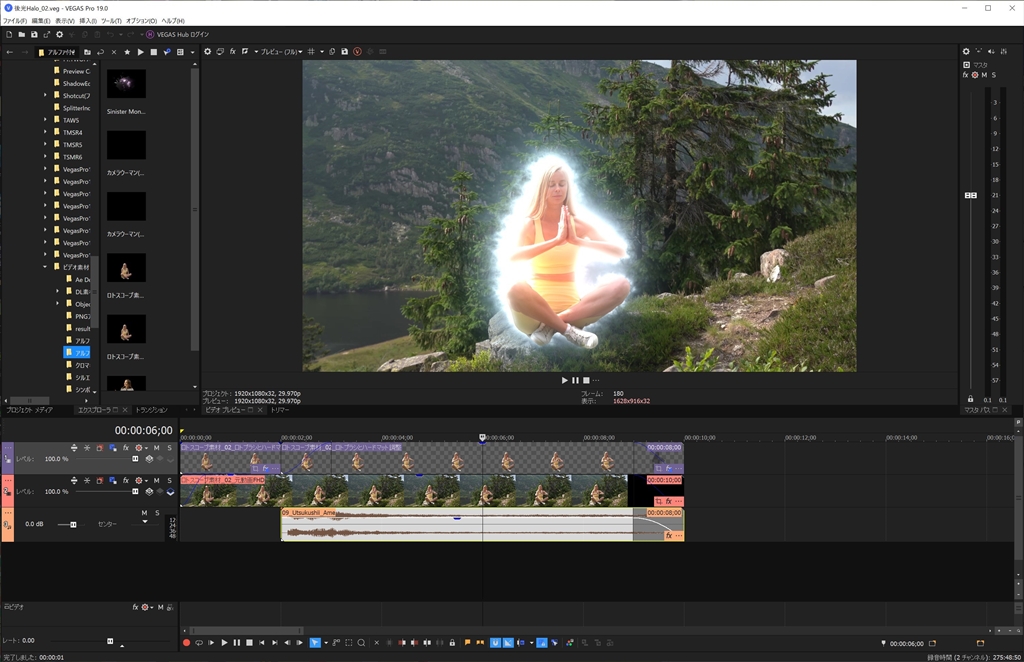Expand the TAWS folder in the tree
This screenshot has height=662, width=1024.
tap(45, 120)
